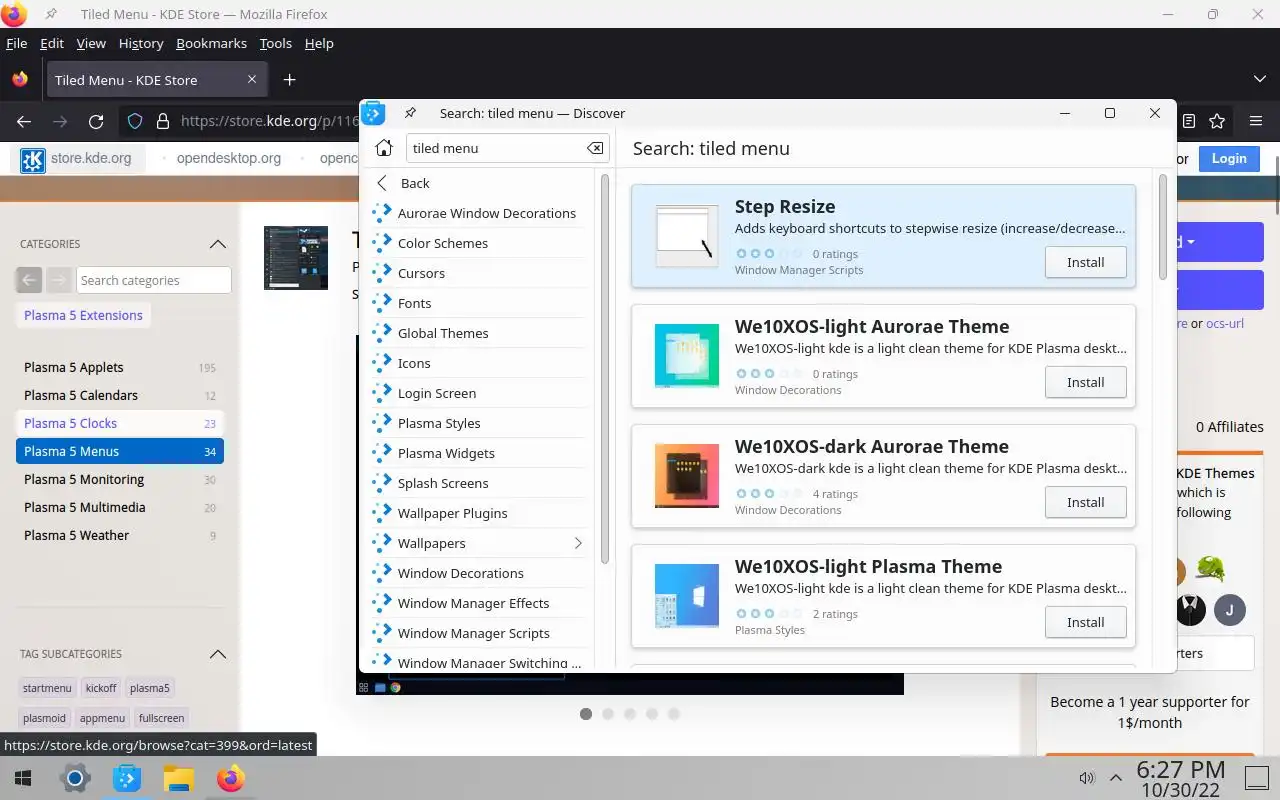
Task: Collapse the CATEGORIES section
Action: coord(217,244)
